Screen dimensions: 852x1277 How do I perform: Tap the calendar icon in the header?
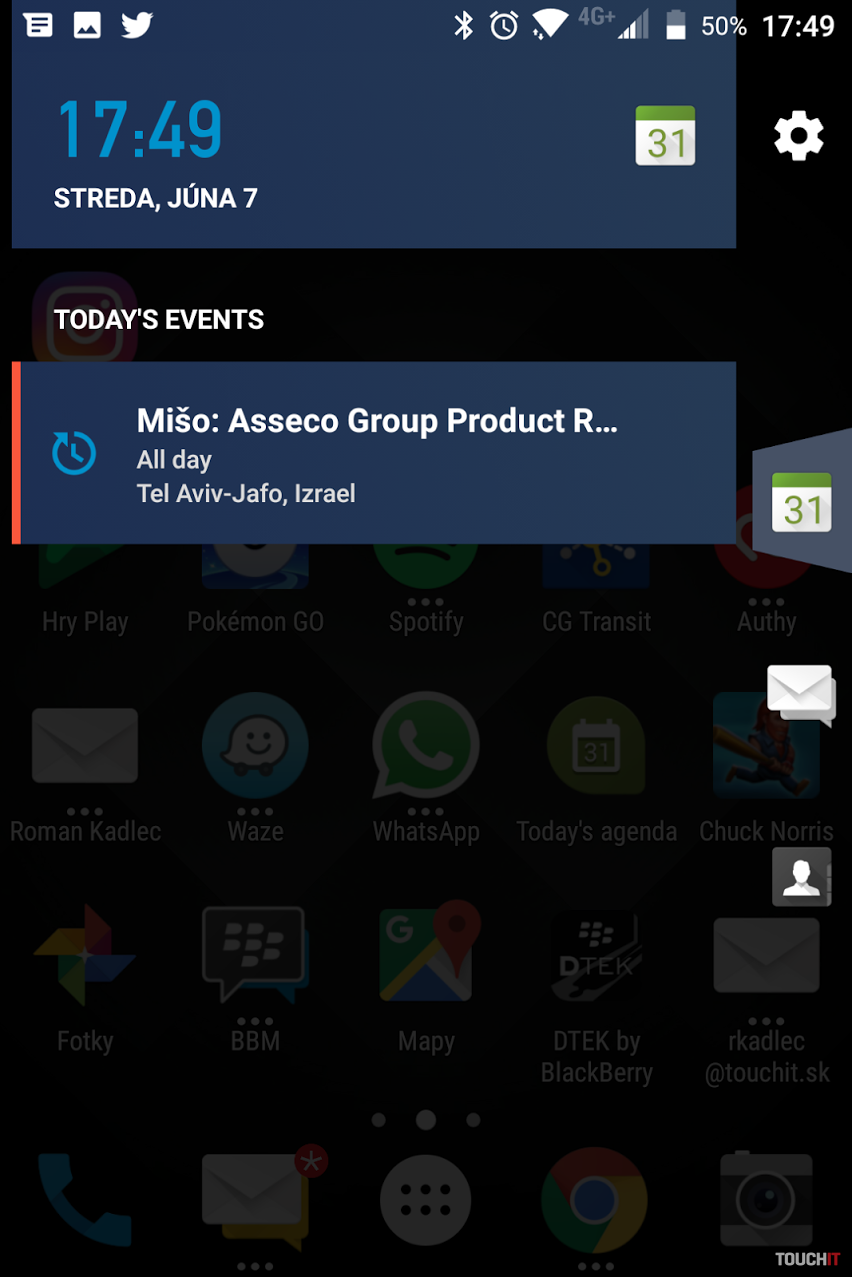tap(665, 135)
